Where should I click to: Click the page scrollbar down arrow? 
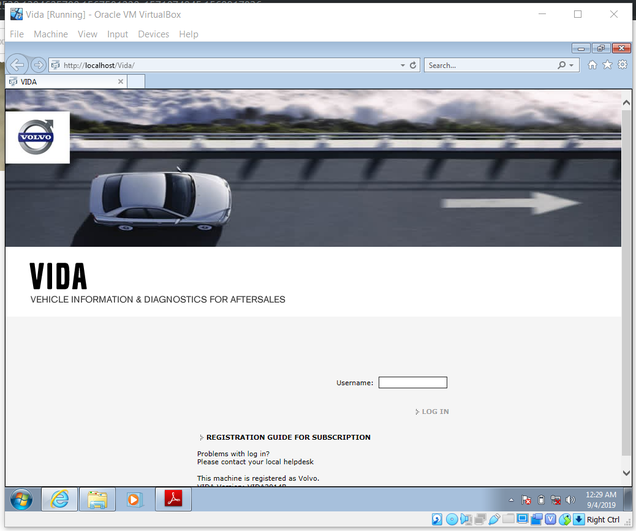coord(626,473)
